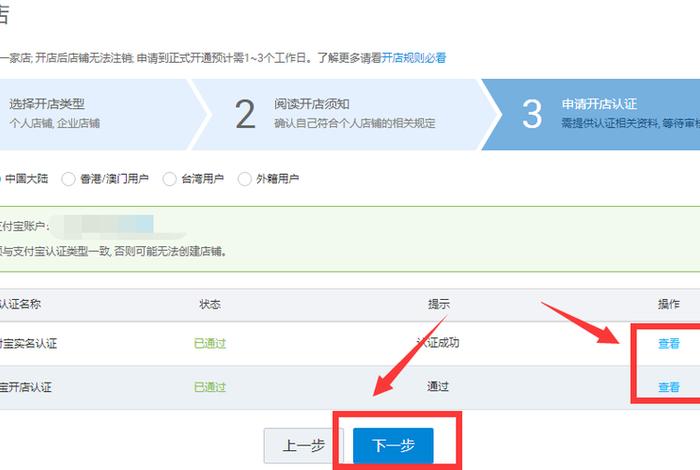Open 查看 for 淘宝开店认证 row
This screenshot has width=700, height=470.
(668, 387)
